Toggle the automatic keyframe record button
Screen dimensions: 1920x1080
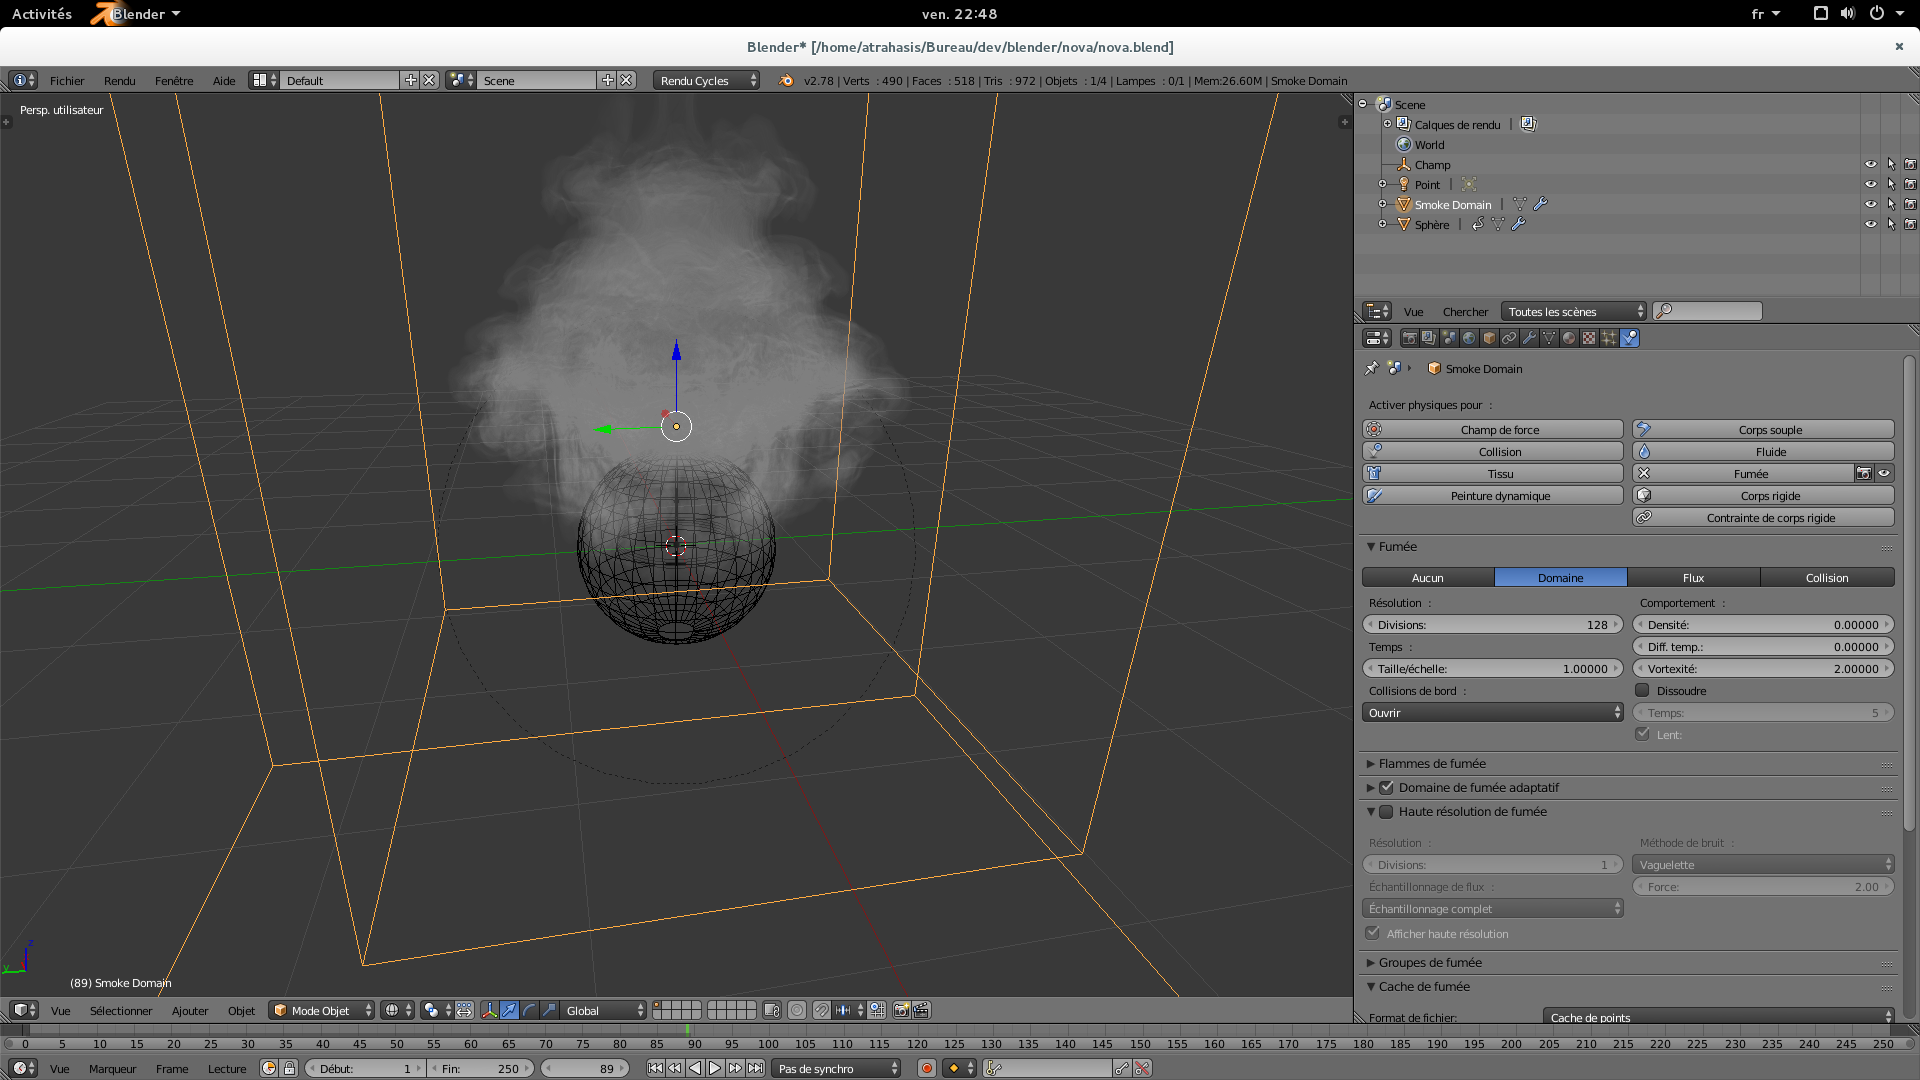coord(926,1068)
